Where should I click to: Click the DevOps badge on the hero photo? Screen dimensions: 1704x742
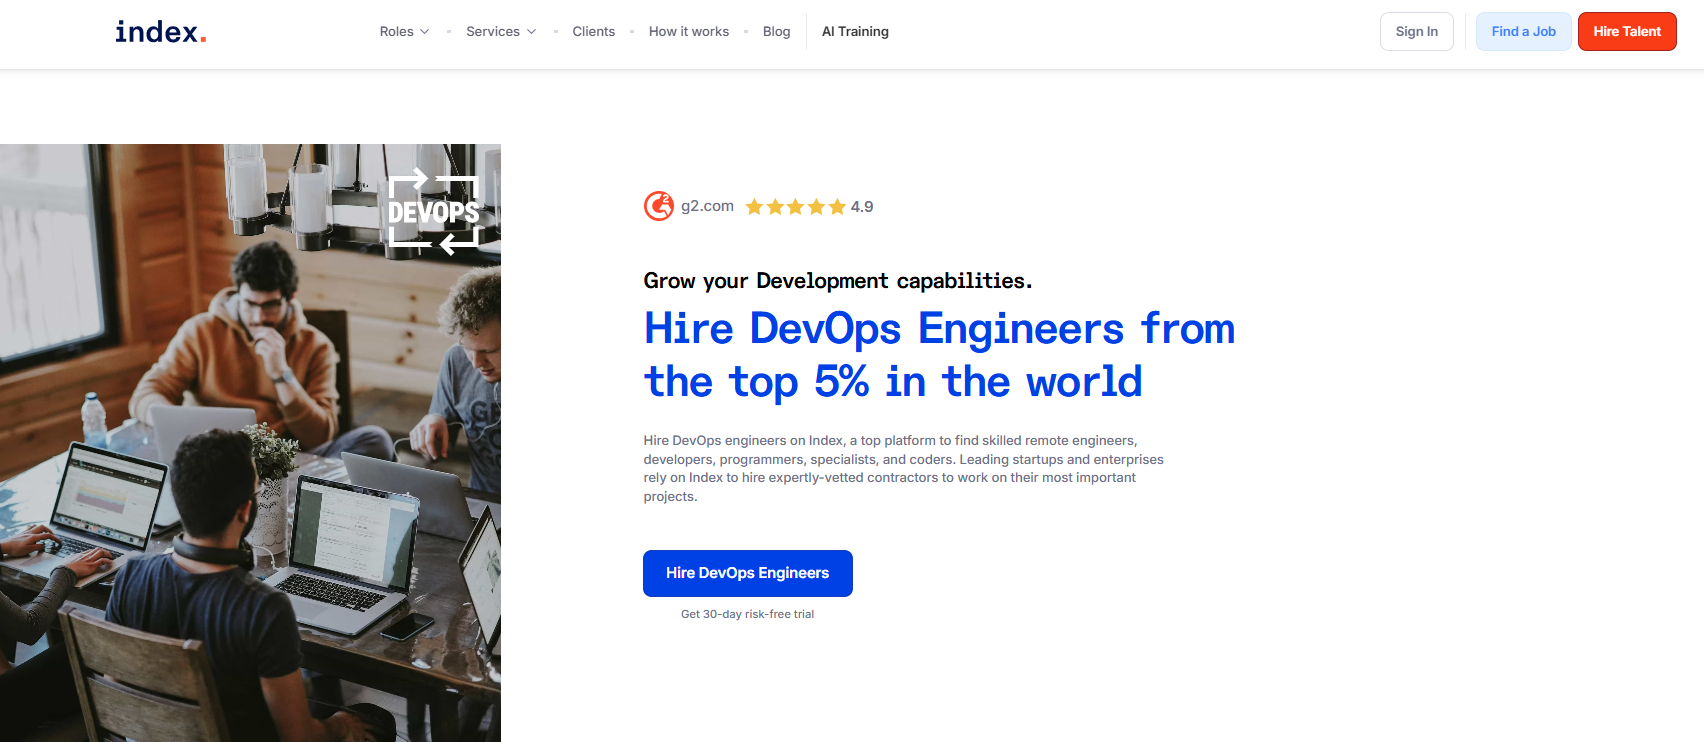click(x=434, y=212)
